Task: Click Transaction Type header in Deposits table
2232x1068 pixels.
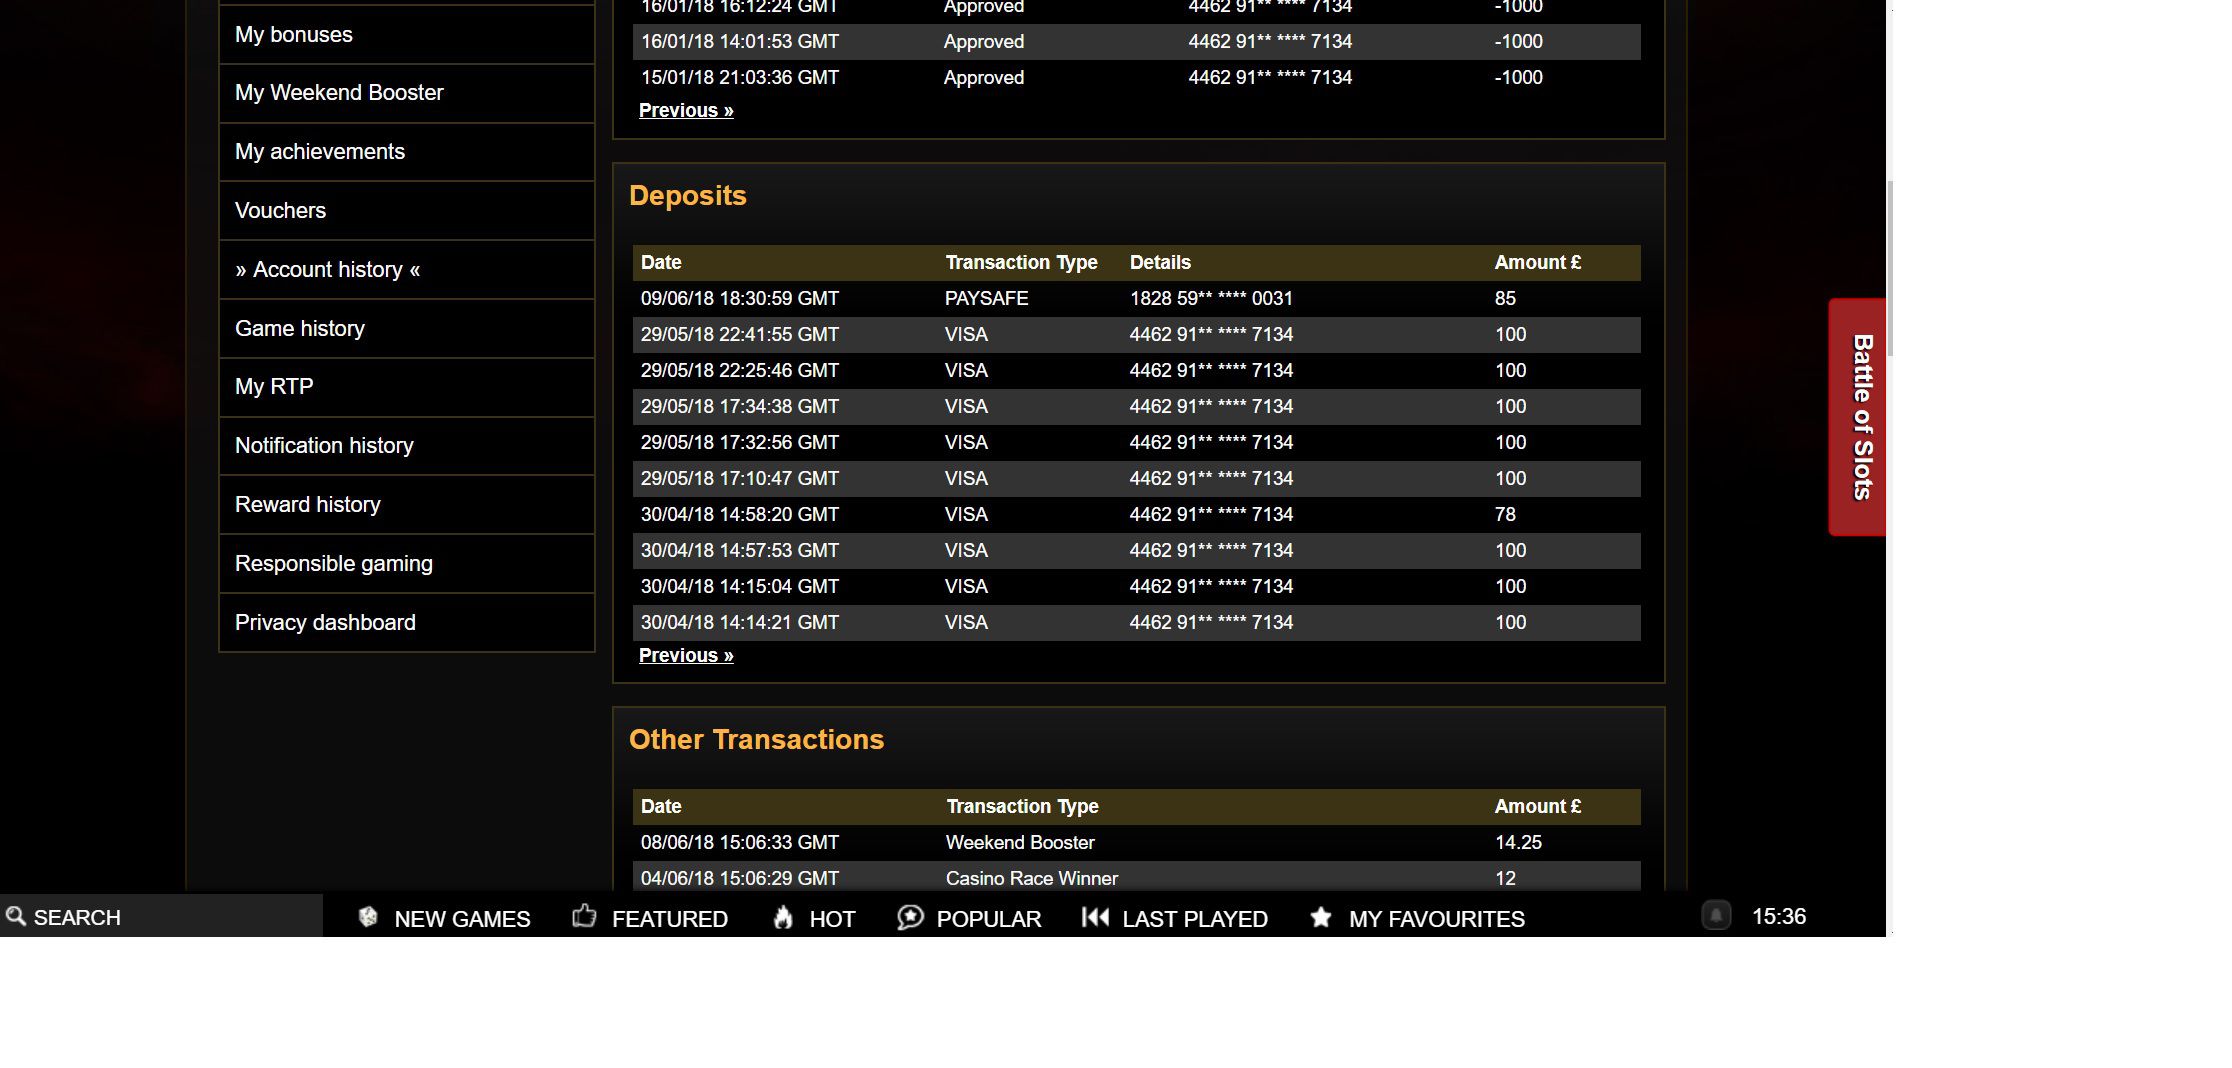Action: [1022, 263]
